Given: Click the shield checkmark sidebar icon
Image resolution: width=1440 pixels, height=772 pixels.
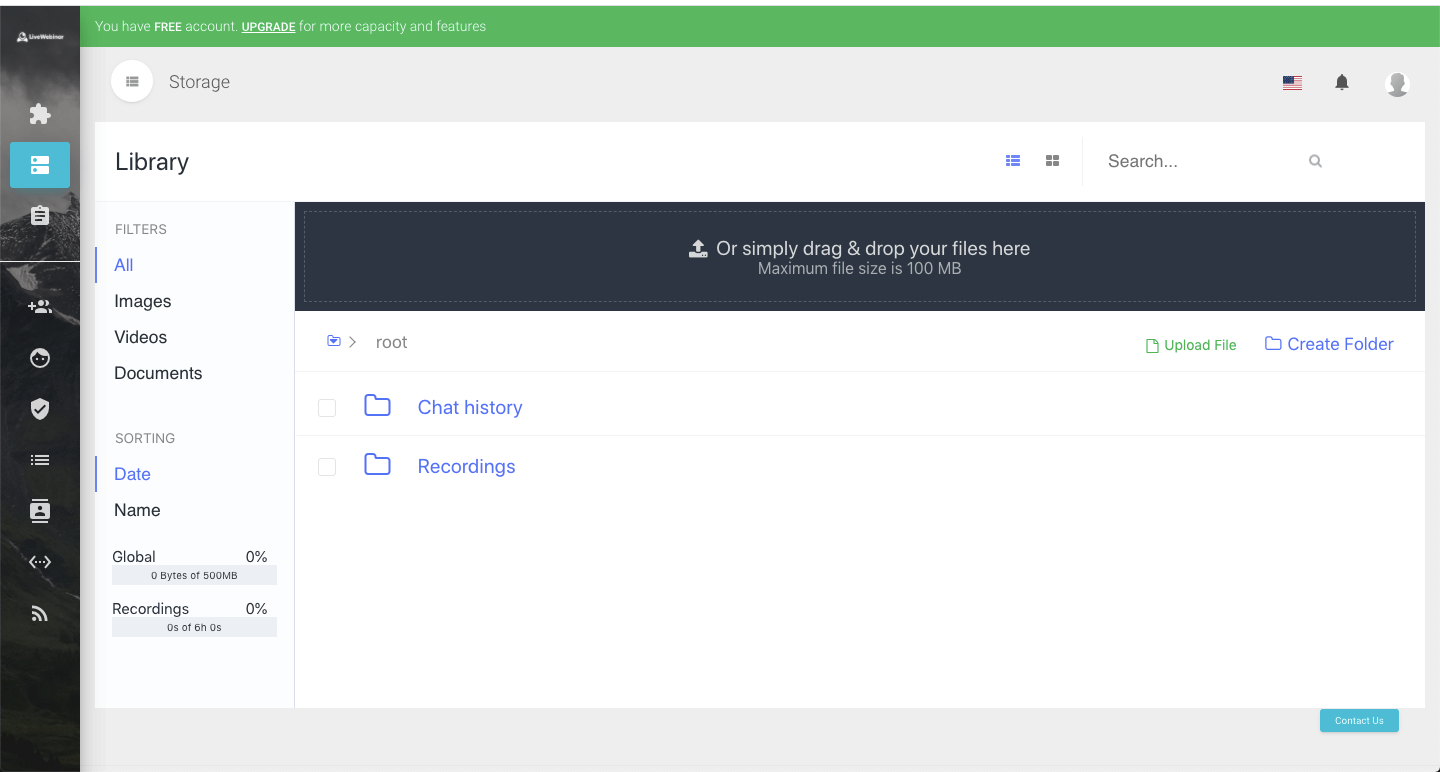Looking at the screenshot, I should (40, 408).
